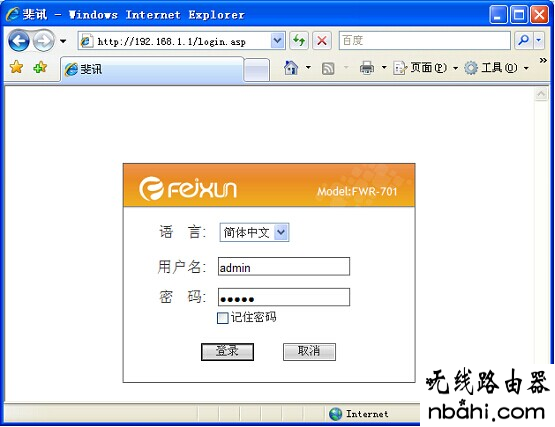Click the 用户名 field containing admin
Image resolution: width=555 pixels, height=427 pixels.
click(x=284, y=267)
